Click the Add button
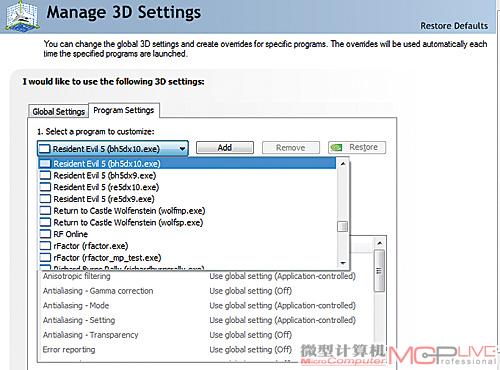 point(225,148)
